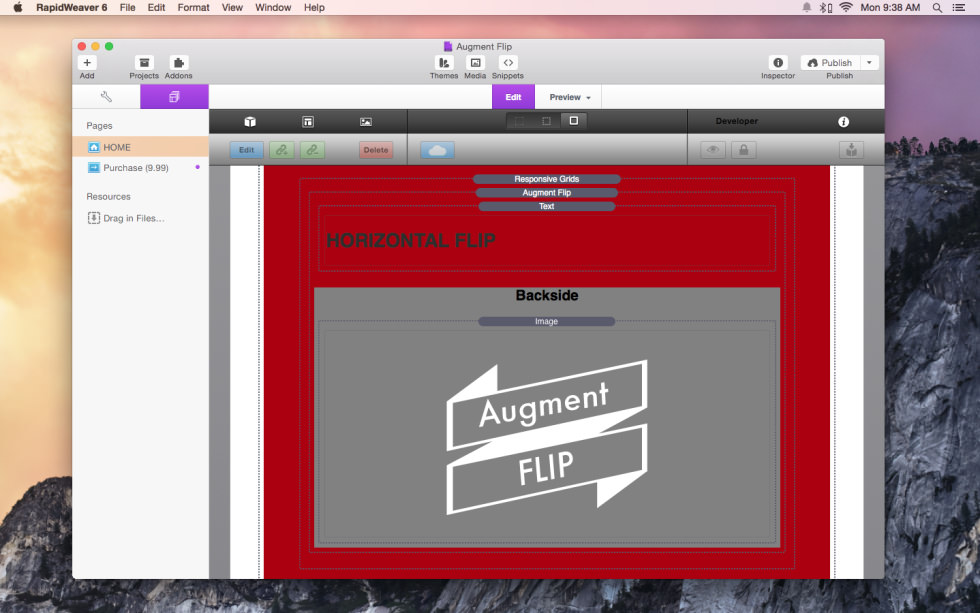Switch to the purple Edit mode tab

point(513,97)
